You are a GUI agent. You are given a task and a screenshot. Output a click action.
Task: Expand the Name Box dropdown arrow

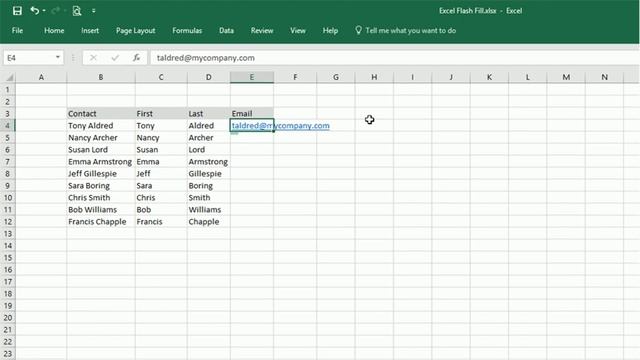pyautogui.click(x=58, y=58)
